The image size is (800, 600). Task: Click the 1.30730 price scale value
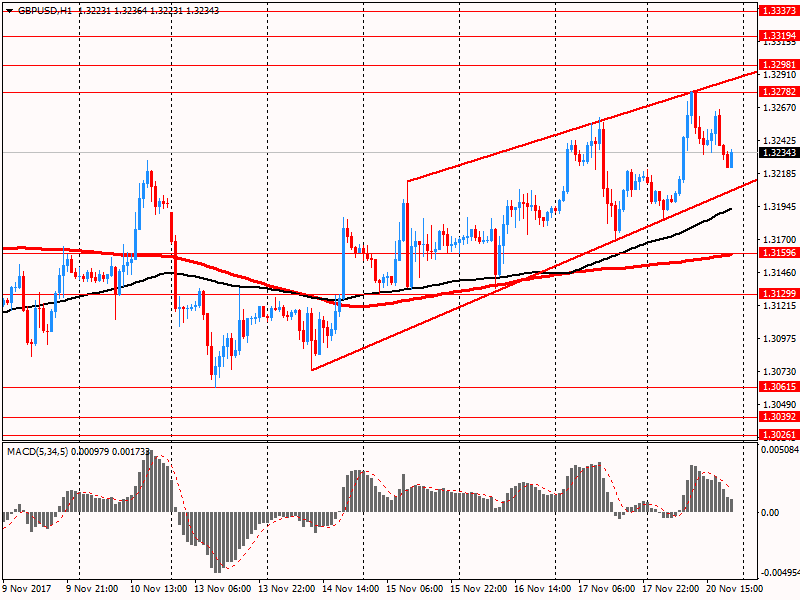coord(780,372)
